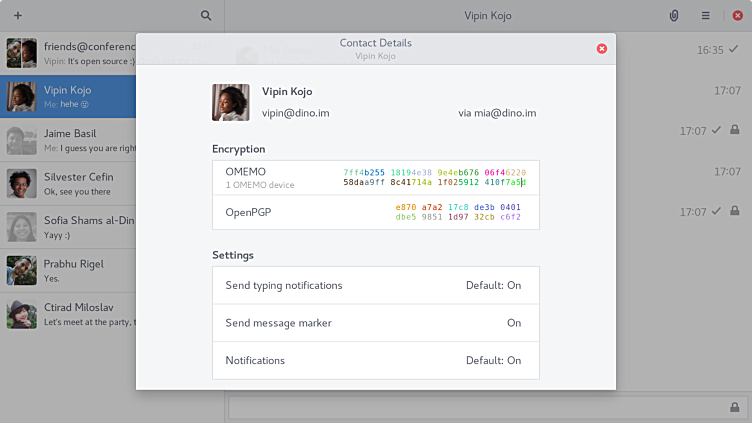Open the conversation search magnifier
The width and height of the screenshot is (752, 423).
tap(206, 16)
